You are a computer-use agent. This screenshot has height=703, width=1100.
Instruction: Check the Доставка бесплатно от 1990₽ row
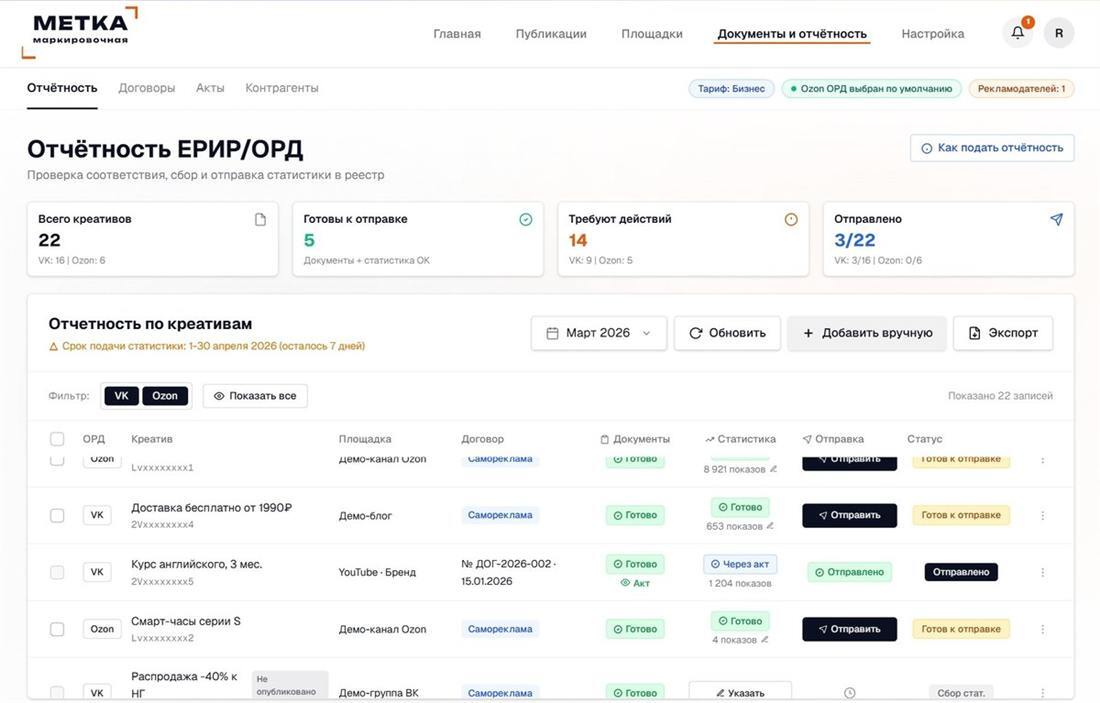(x=57, y=515)
